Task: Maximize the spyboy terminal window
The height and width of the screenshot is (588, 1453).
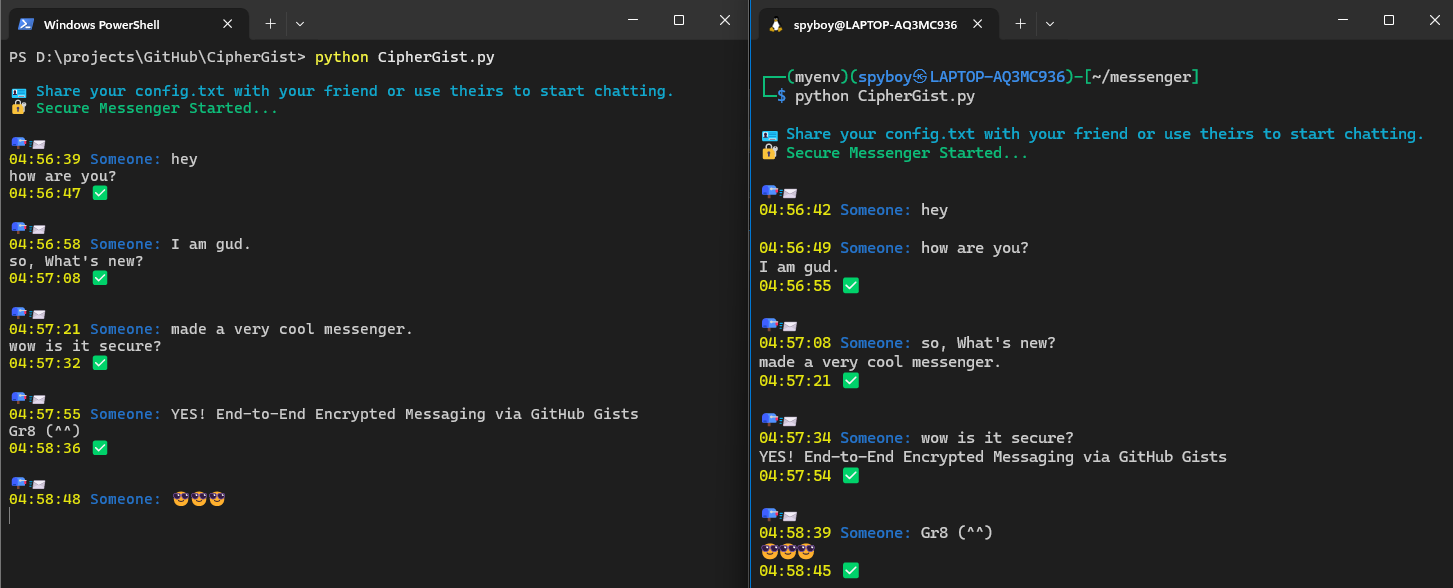Action: pyautogui.click(x=1389, y=20)
